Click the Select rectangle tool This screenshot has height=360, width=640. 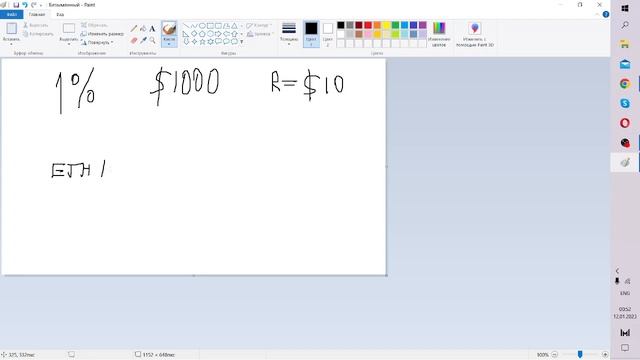tap(69, 29)
